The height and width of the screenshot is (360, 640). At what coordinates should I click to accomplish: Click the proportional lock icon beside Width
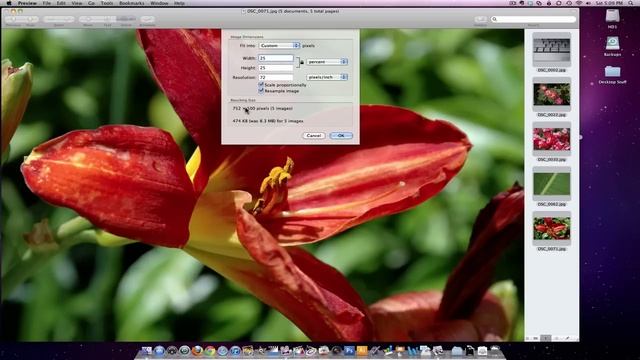(x=302, y=62)
